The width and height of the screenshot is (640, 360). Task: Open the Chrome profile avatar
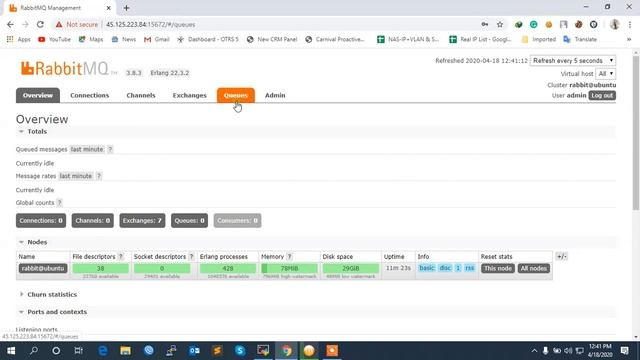615,24
